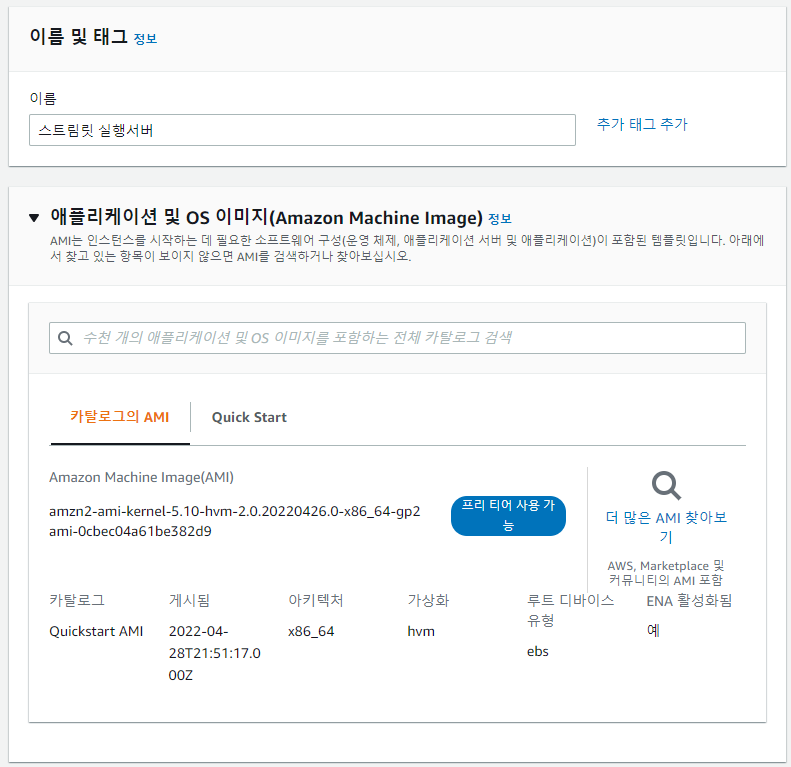
Task: Click the Quickstart AMI catalog value
Action: [x=96, y=631]
